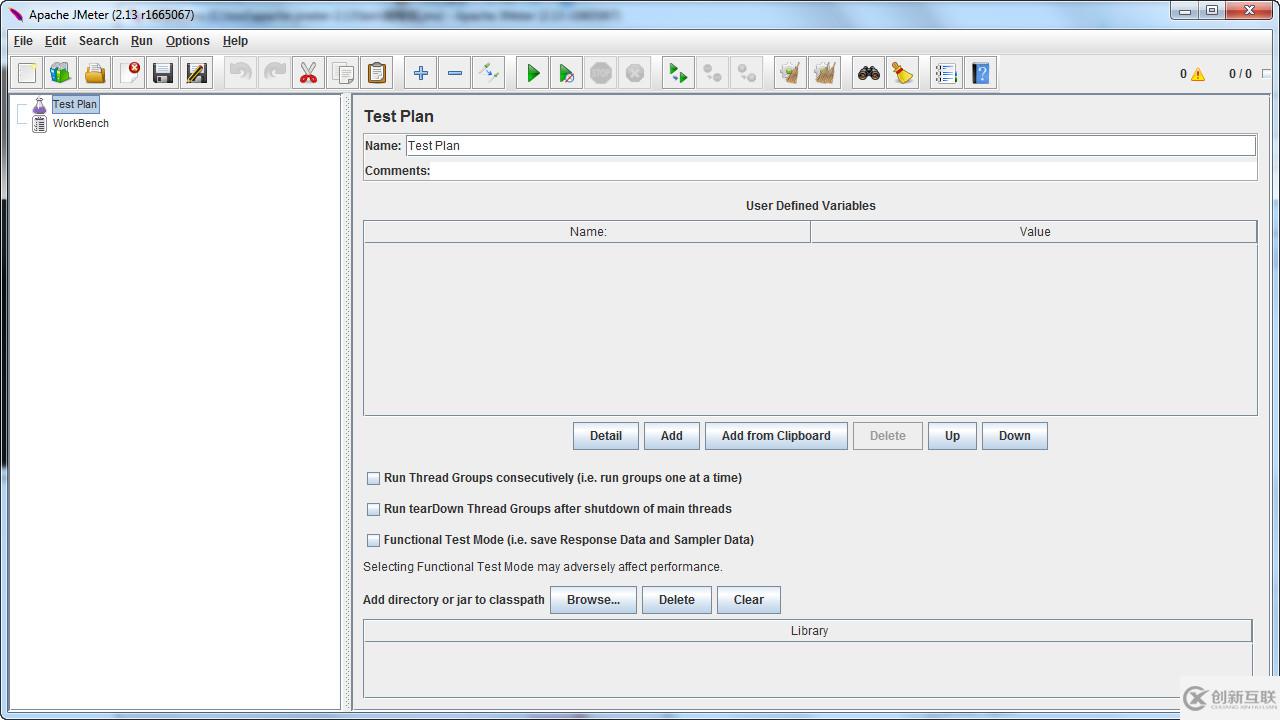Open the Run menu
This screenshot has height=720, width=1280.
click(141, 41)
